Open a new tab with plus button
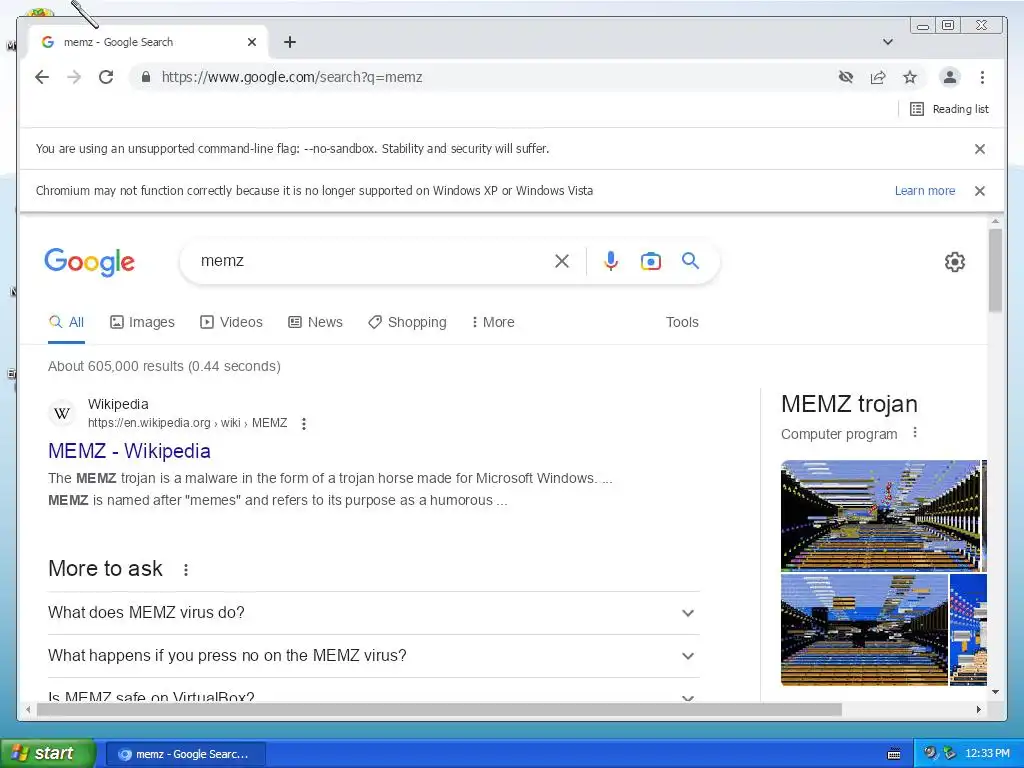Image resolution: width=1024 pixels, height=768 pixels. (290, 42)
